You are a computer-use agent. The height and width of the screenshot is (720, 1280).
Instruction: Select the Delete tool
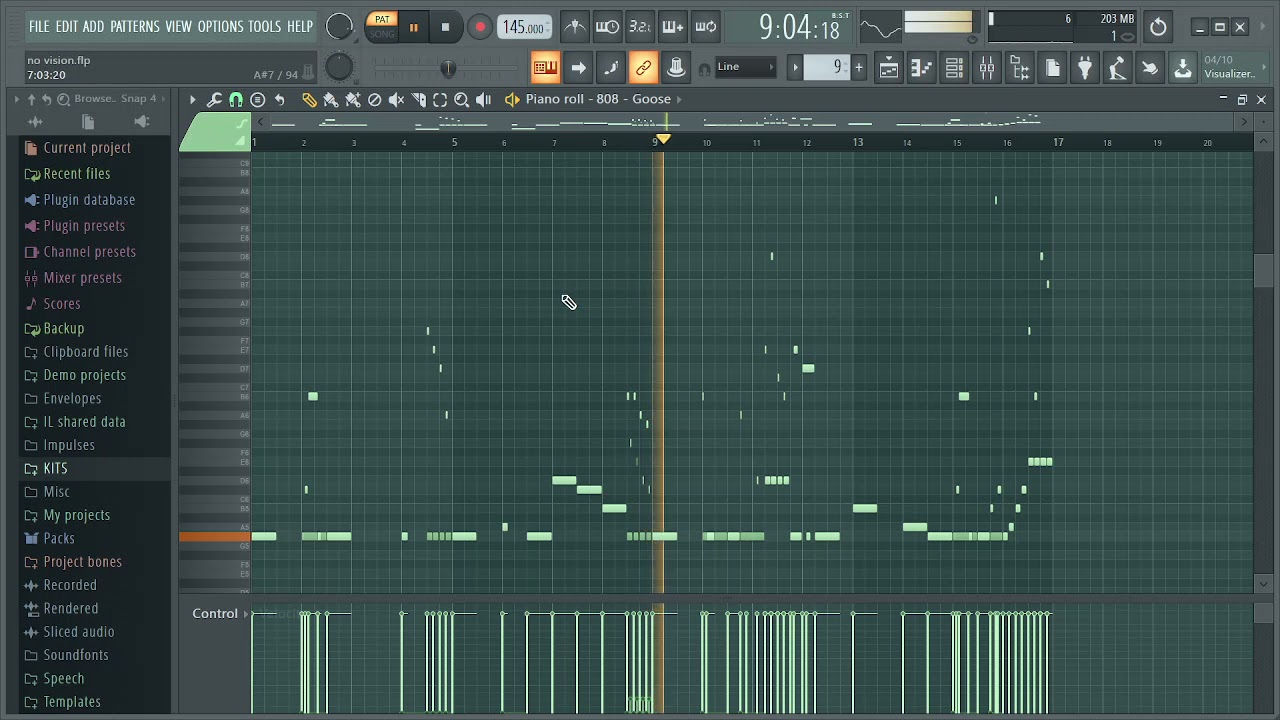[x=375, y=99]
